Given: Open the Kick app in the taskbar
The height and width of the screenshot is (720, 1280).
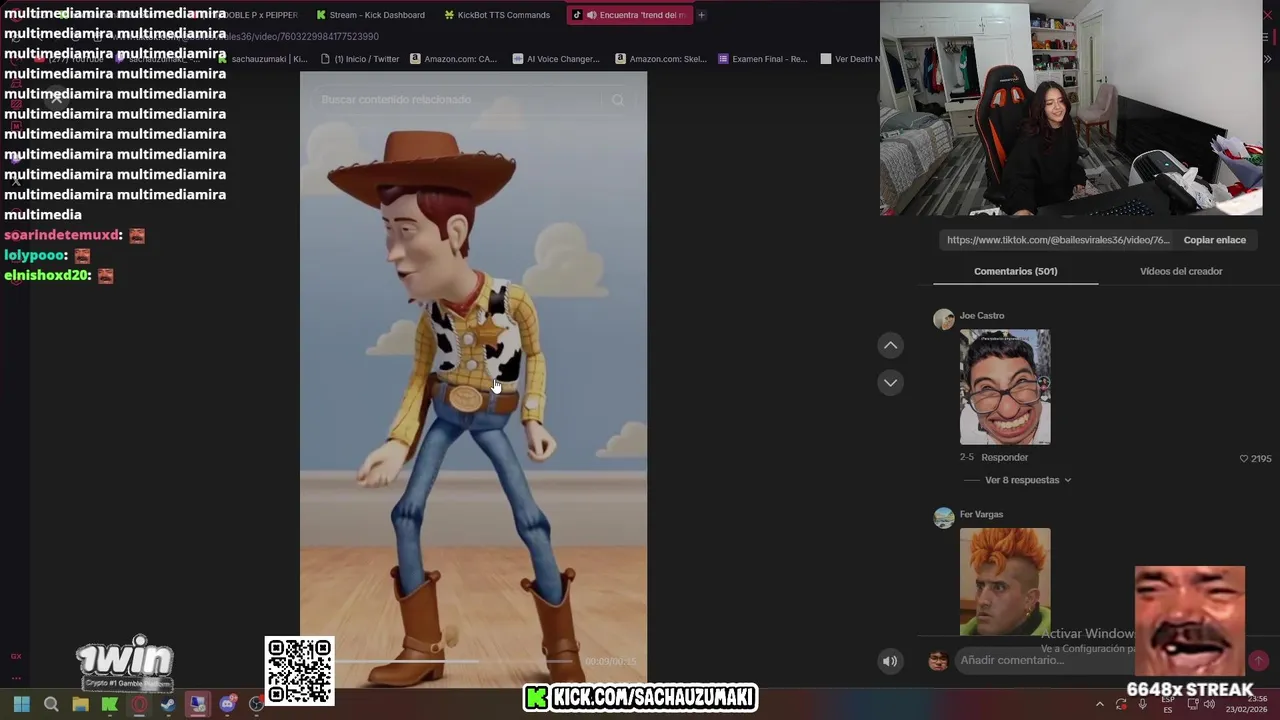Looking at the screenshot, I should coord(110,704).
